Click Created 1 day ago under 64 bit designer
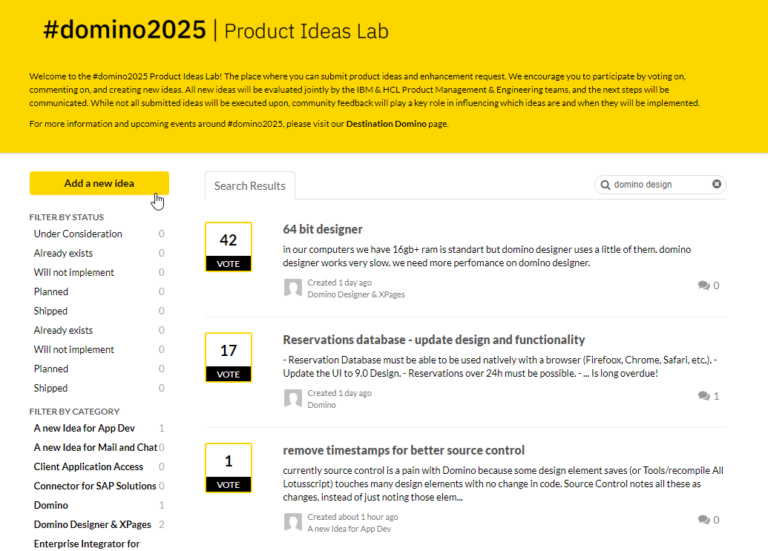This screenshot has height=551, width=768. click(x=339, y=283)
